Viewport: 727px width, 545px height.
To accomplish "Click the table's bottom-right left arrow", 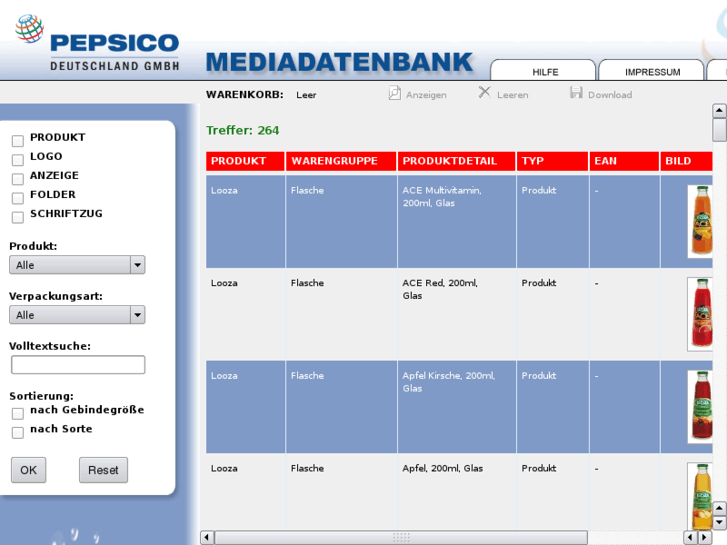I will pos(691,537).
